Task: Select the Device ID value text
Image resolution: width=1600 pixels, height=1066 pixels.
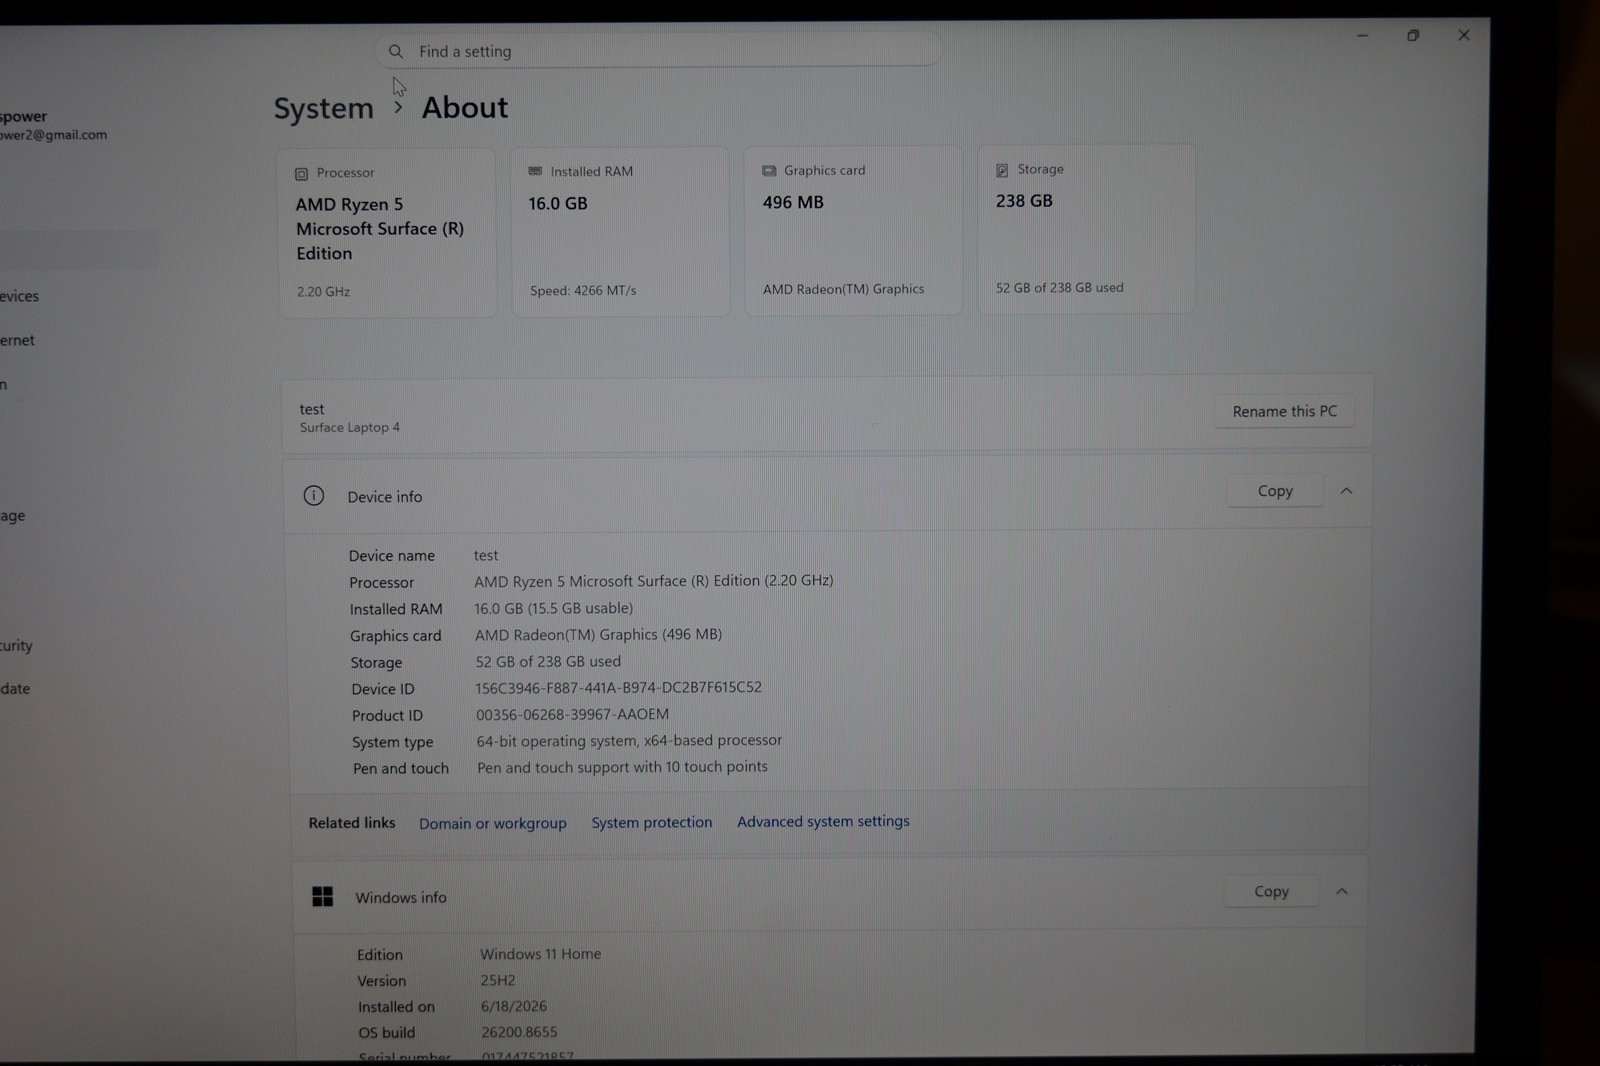Action: coord(618,688)
